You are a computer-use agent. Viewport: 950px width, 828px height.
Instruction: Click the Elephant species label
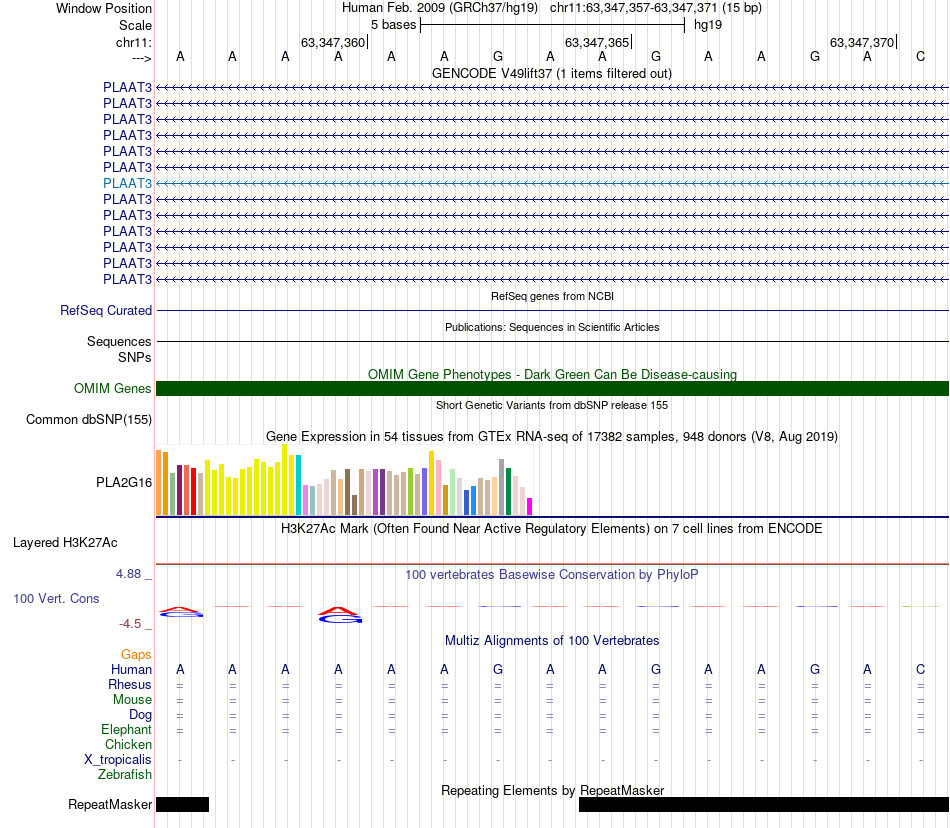pos(126,729)
